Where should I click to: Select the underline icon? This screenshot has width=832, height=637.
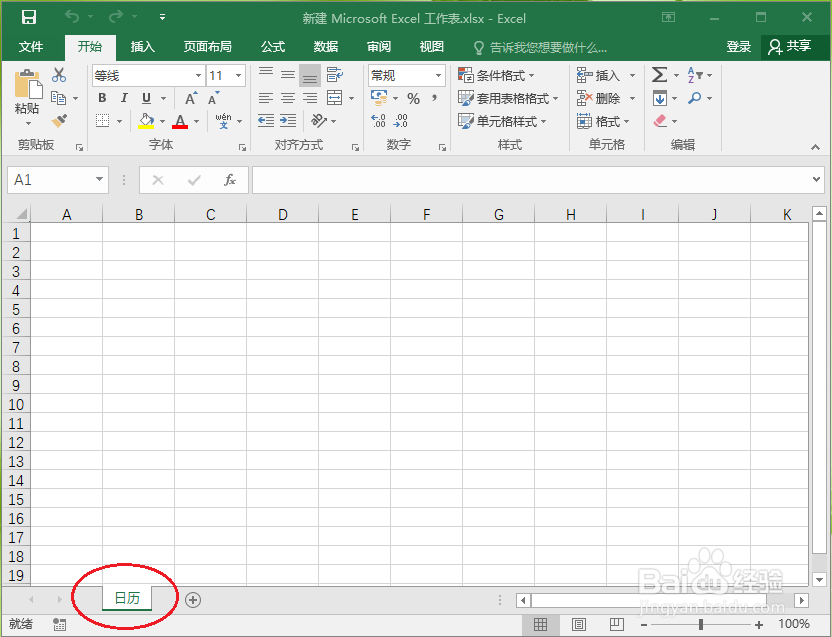[146, 98]
